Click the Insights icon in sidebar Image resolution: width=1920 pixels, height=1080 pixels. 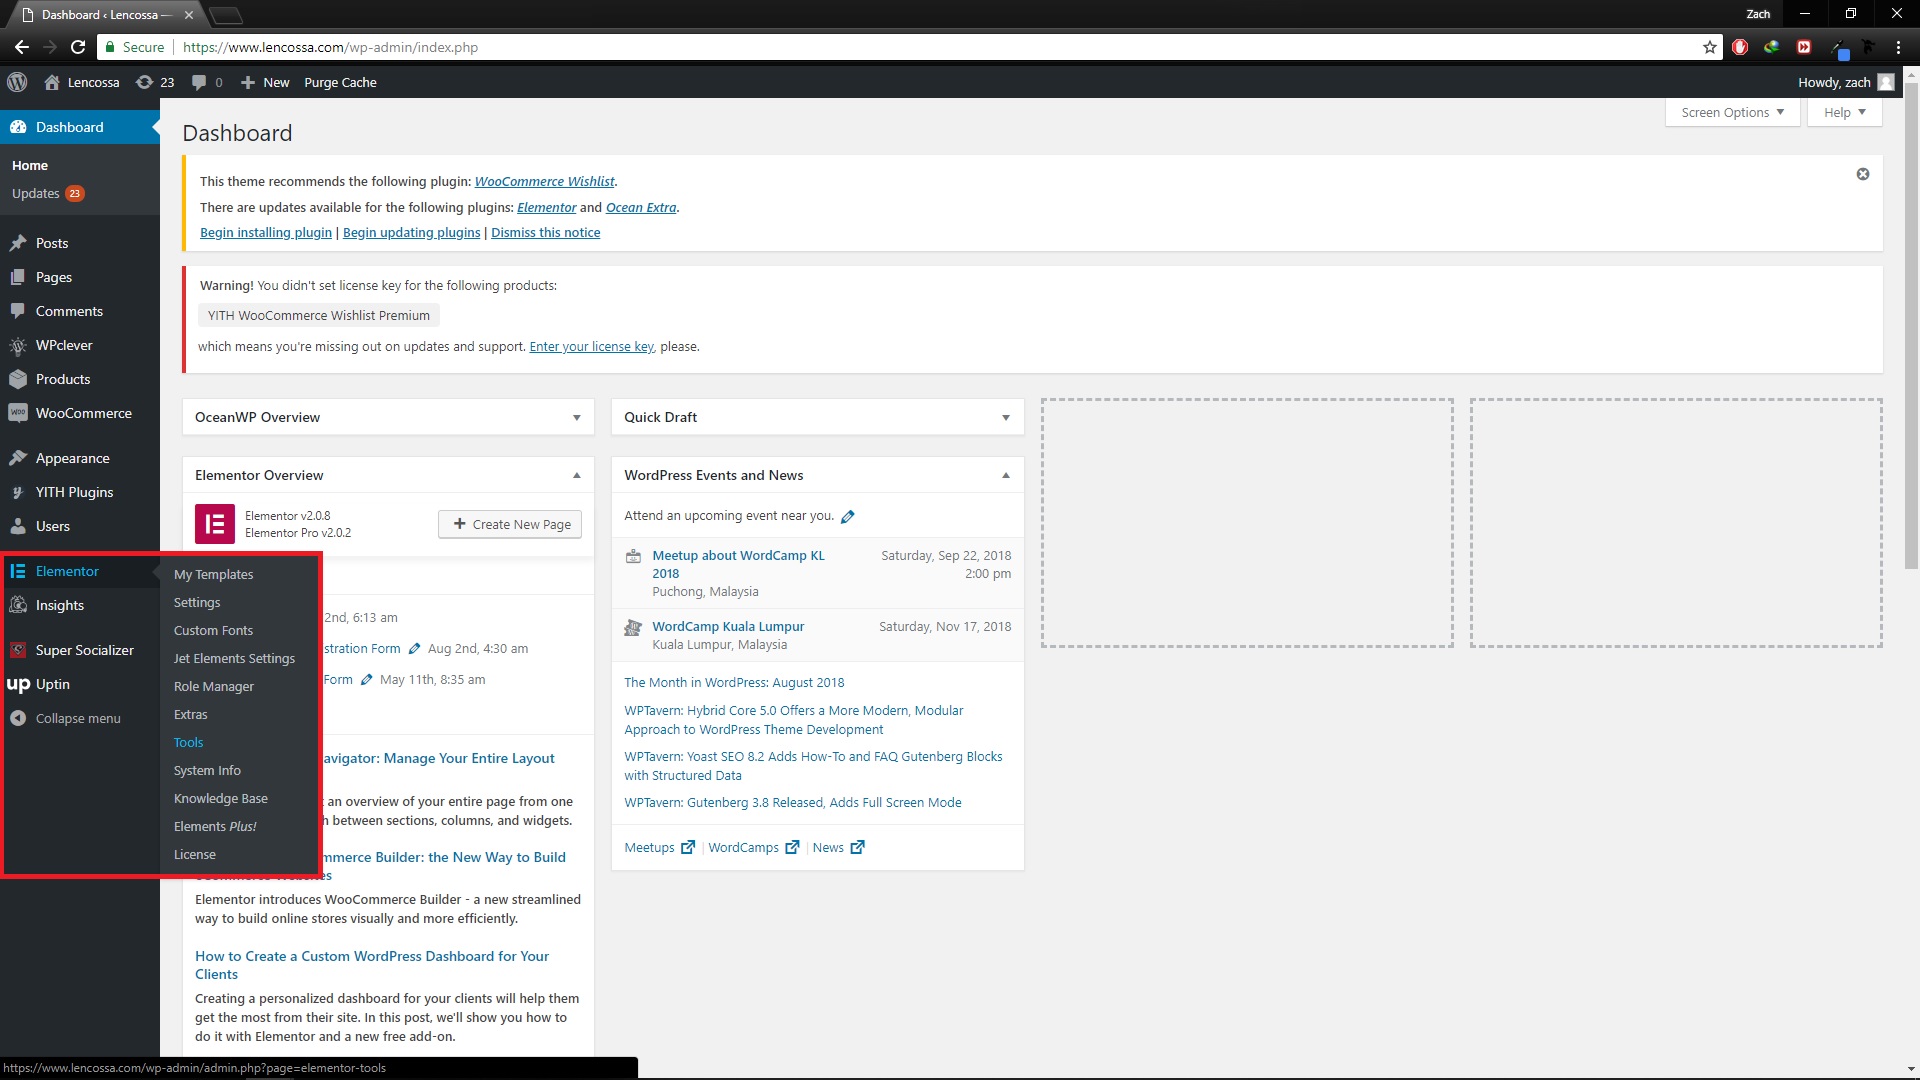(18, 605)
